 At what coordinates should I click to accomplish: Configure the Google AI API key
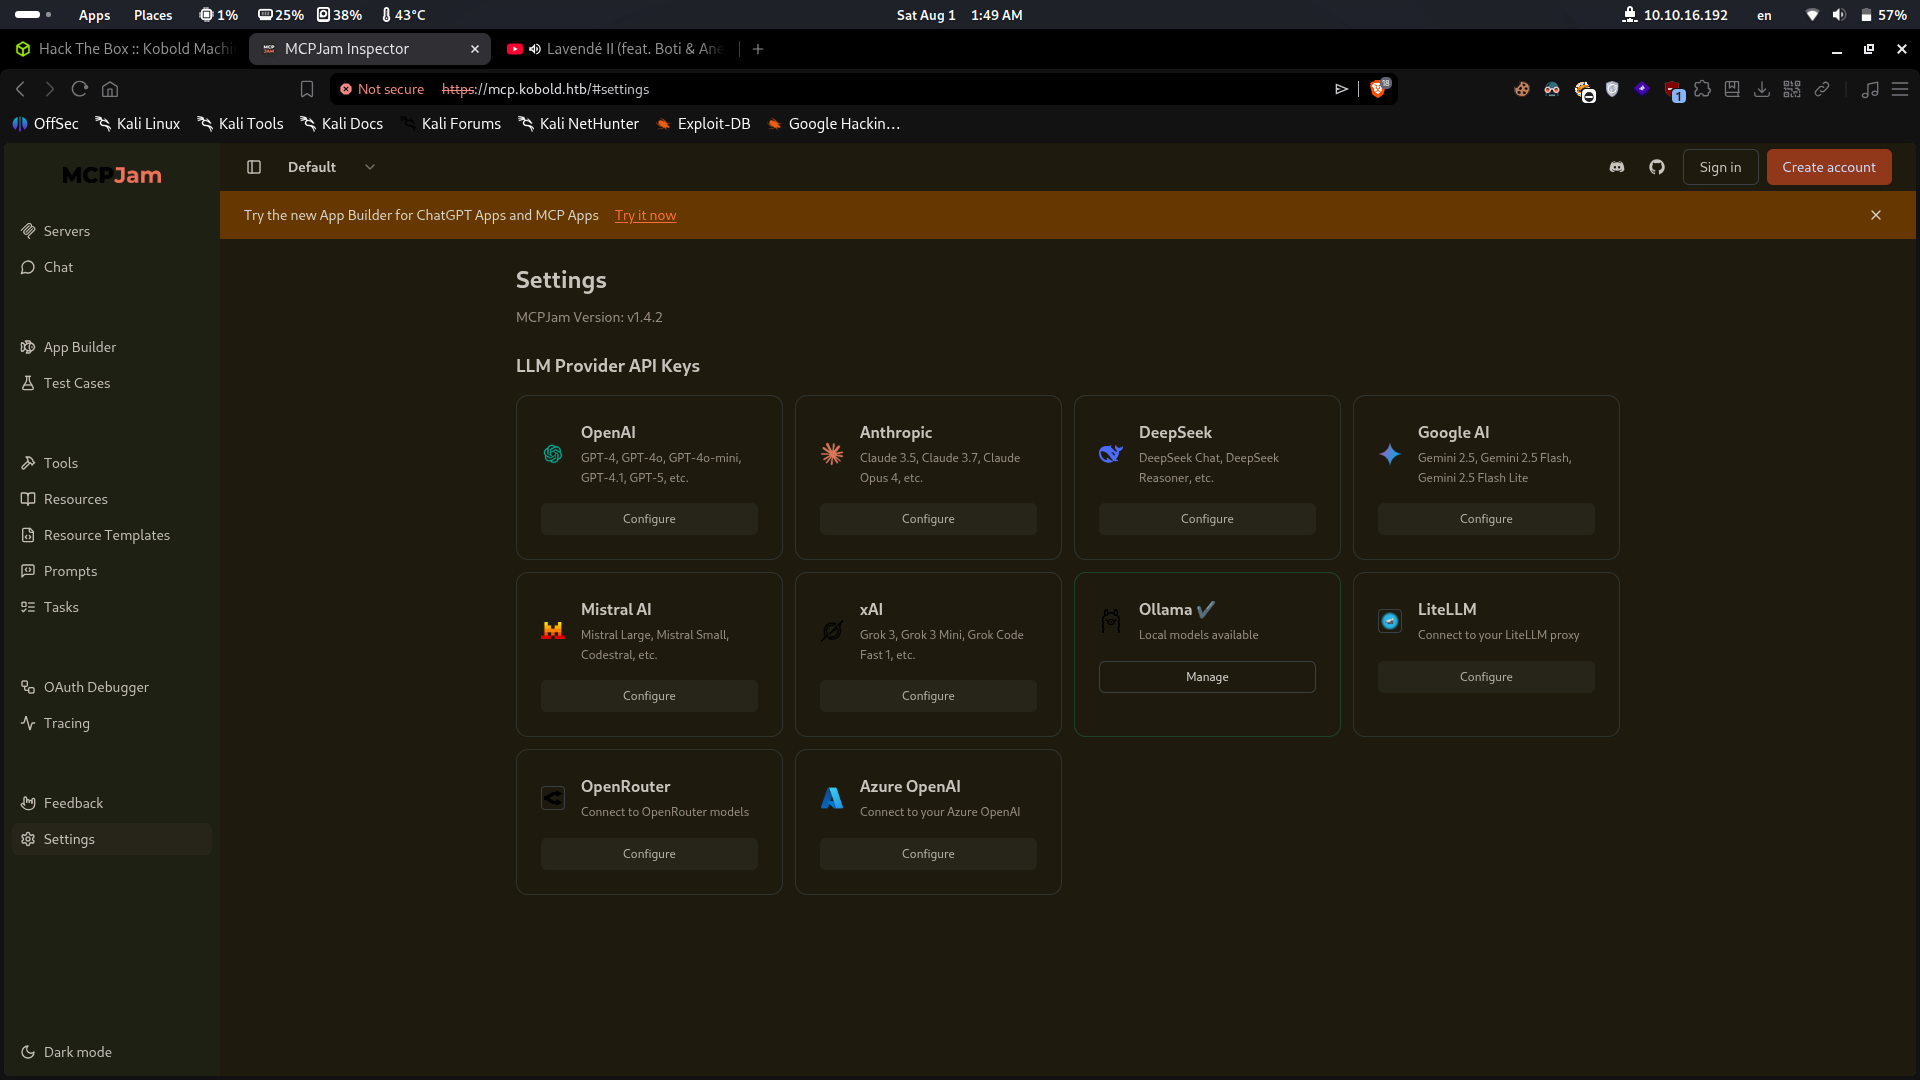[1486, 519]
